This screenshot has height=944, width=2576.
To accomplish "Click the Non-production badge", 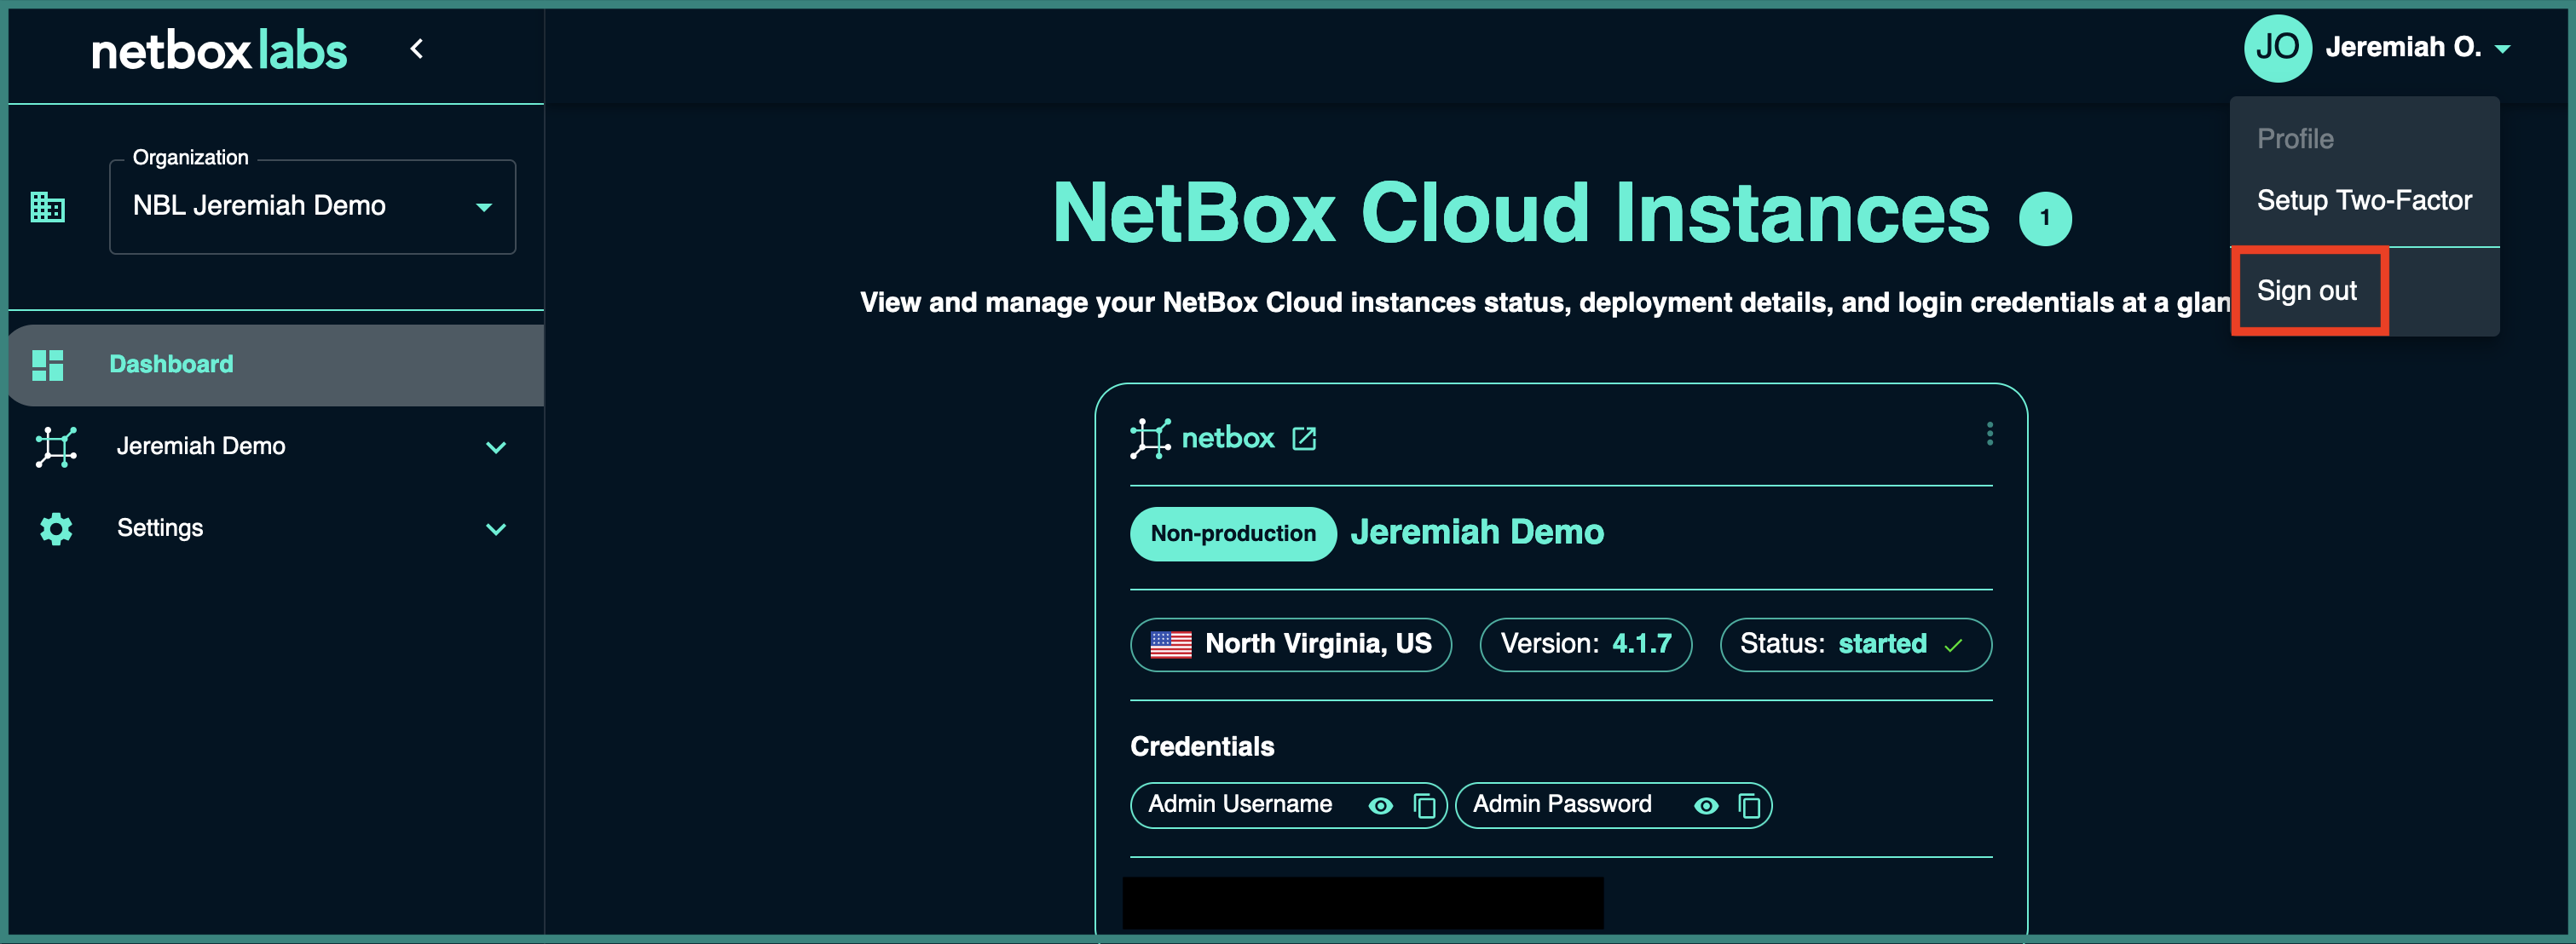I will click(x=1233, y=533).
